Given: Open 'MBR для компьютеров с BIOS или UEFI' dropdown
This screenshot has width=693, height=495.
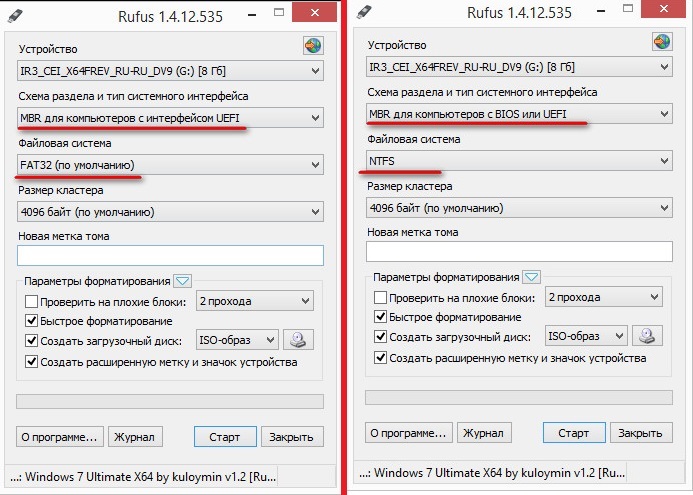Looking at the screenshot, I should point(517,114).
